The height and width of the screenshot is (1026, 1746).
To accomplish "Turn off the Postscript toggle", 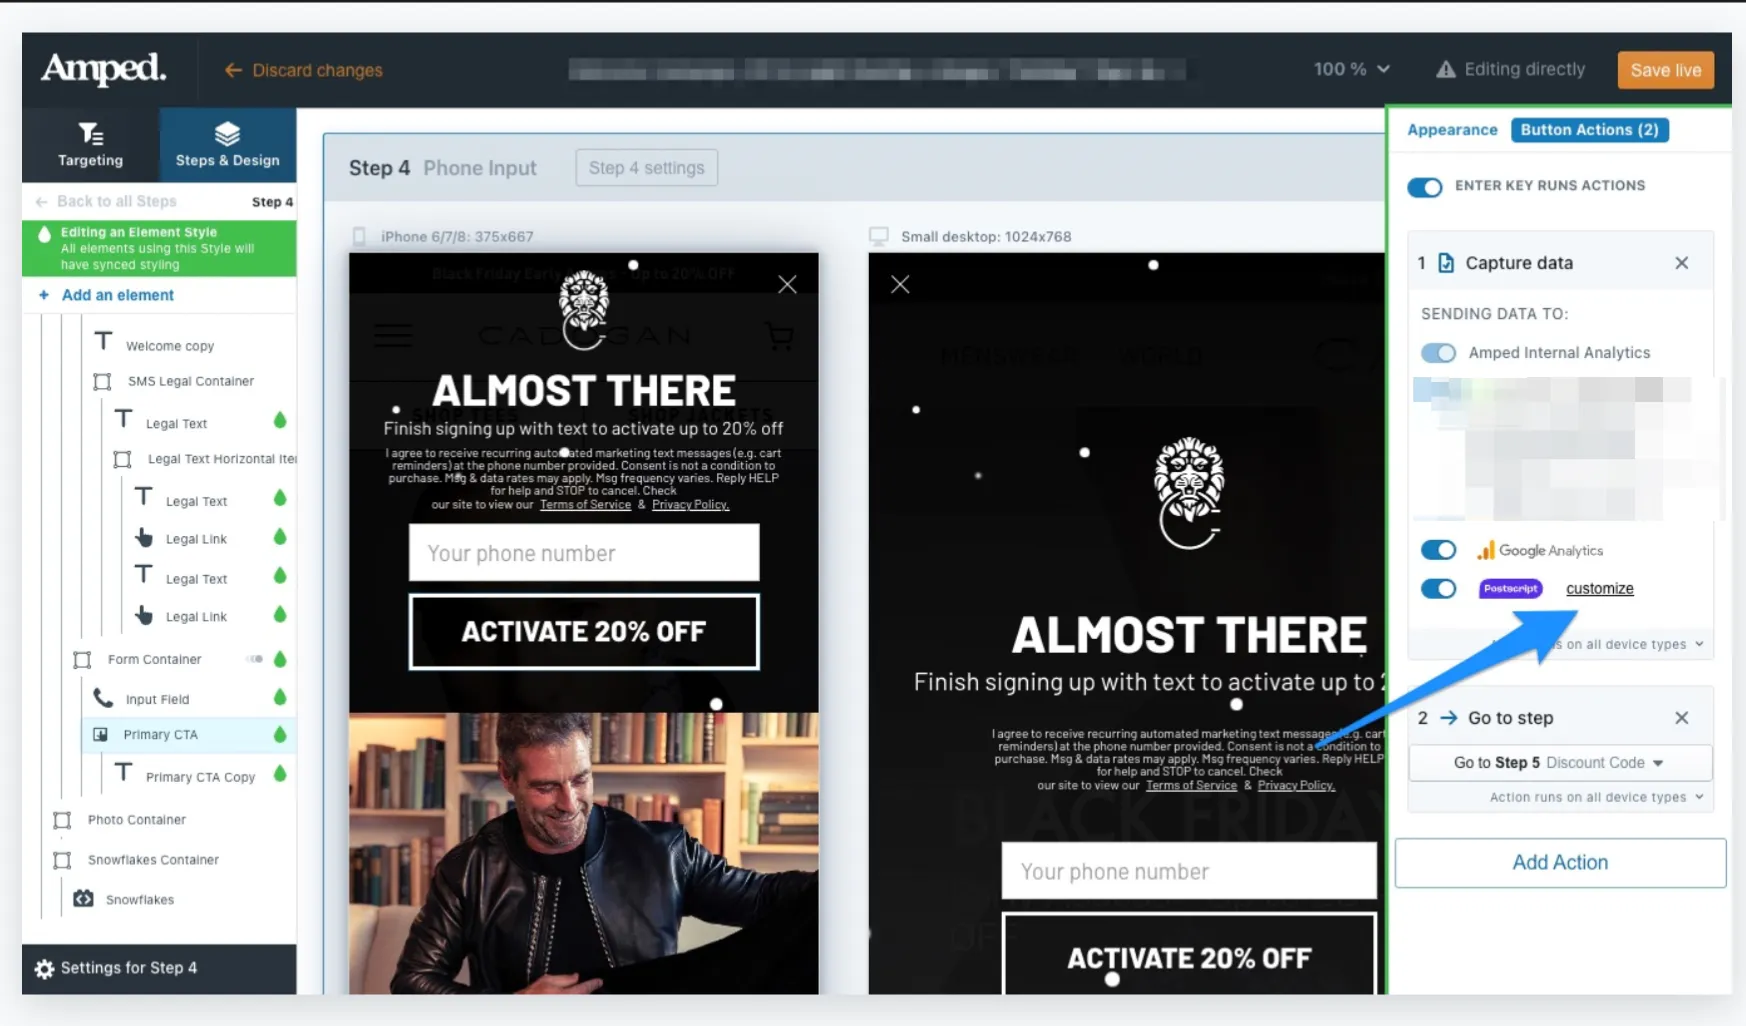I will [1438, 589].
